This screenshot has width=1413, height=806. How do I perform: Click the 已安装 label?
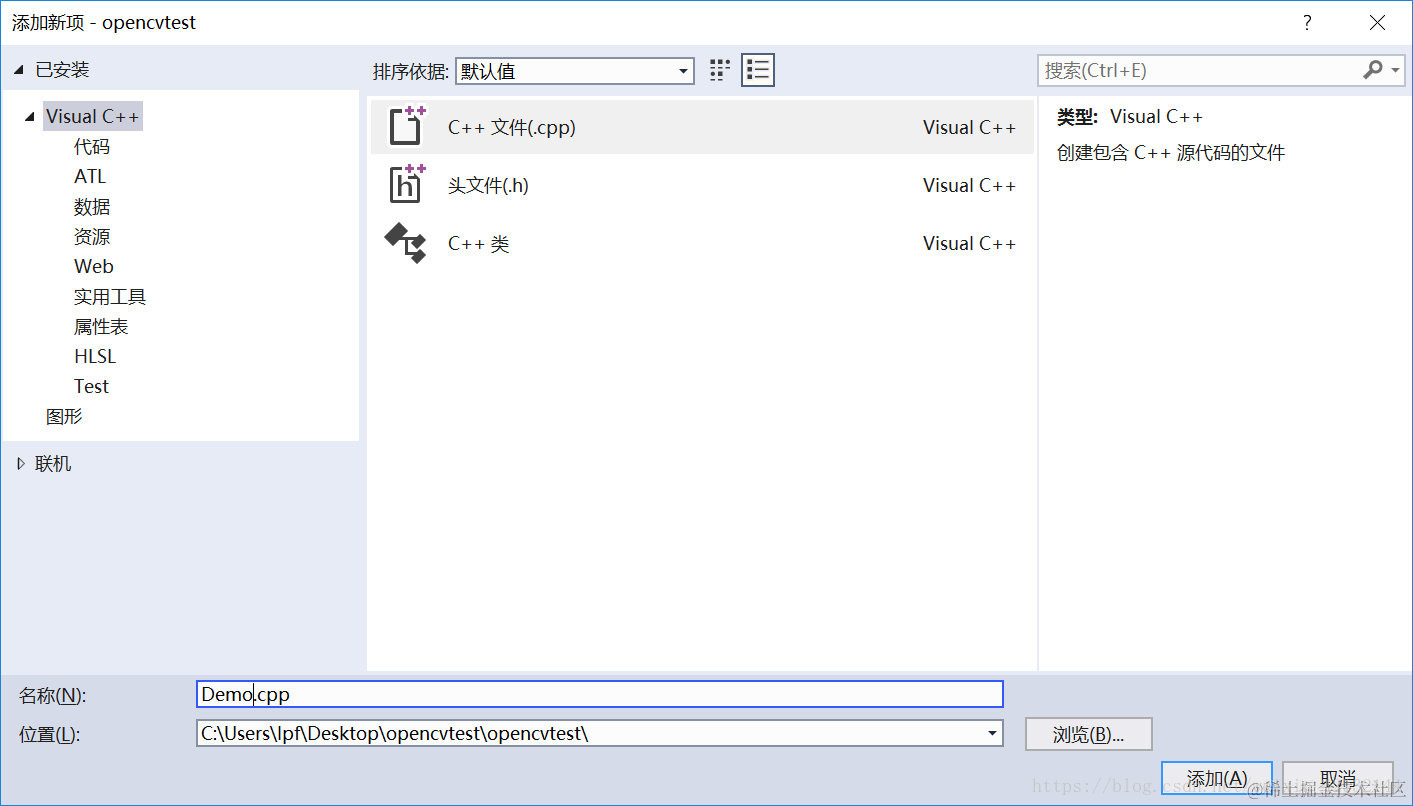[62, 70]
